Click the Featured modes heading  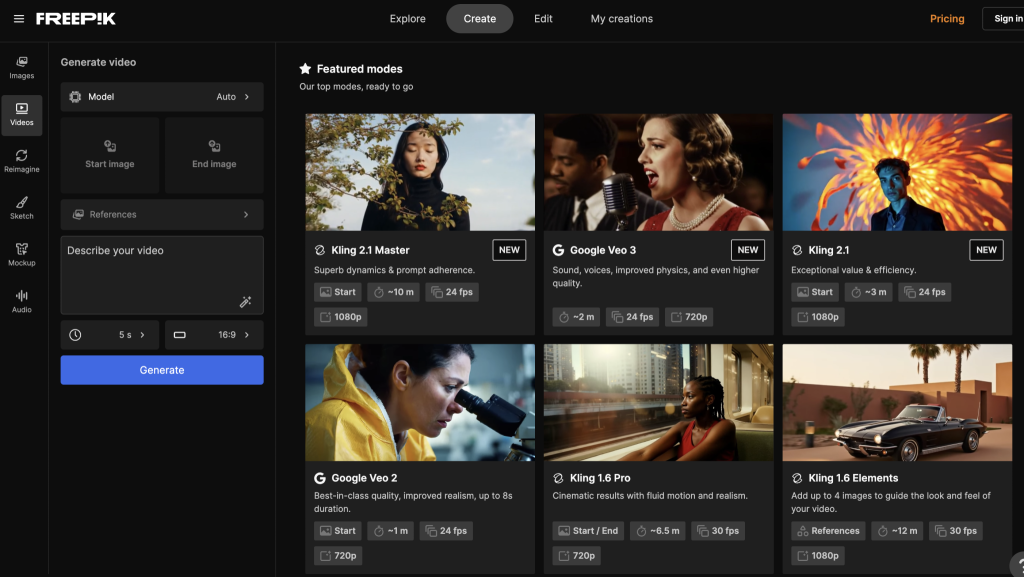[359, 69]
